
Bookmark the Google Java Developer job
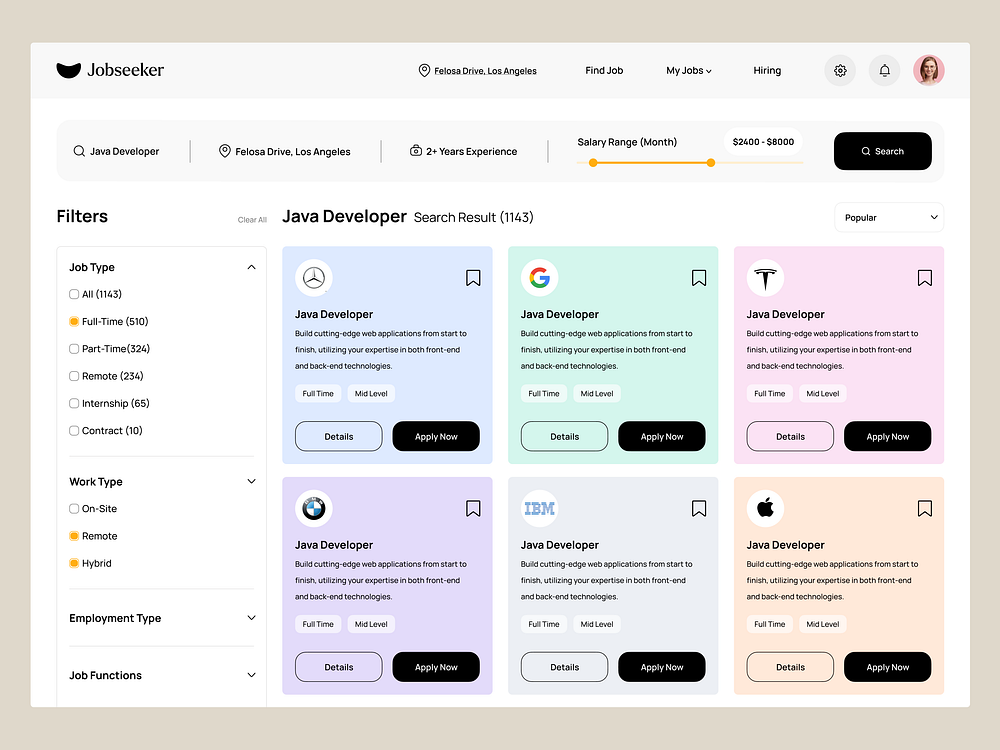(698, 277)
